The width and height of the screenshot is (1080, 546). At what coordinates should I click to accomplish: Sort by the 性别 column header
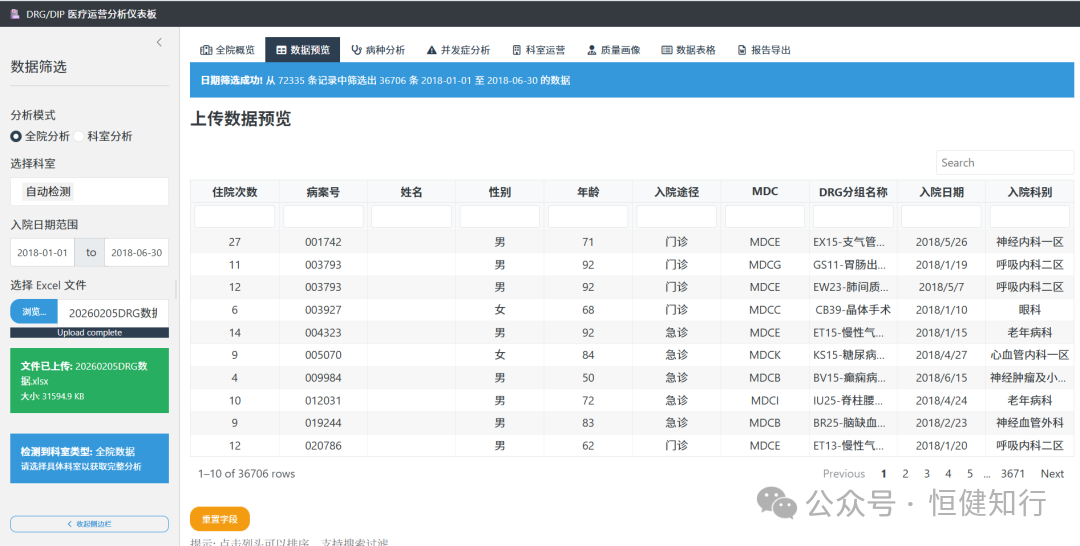(500, 192)
